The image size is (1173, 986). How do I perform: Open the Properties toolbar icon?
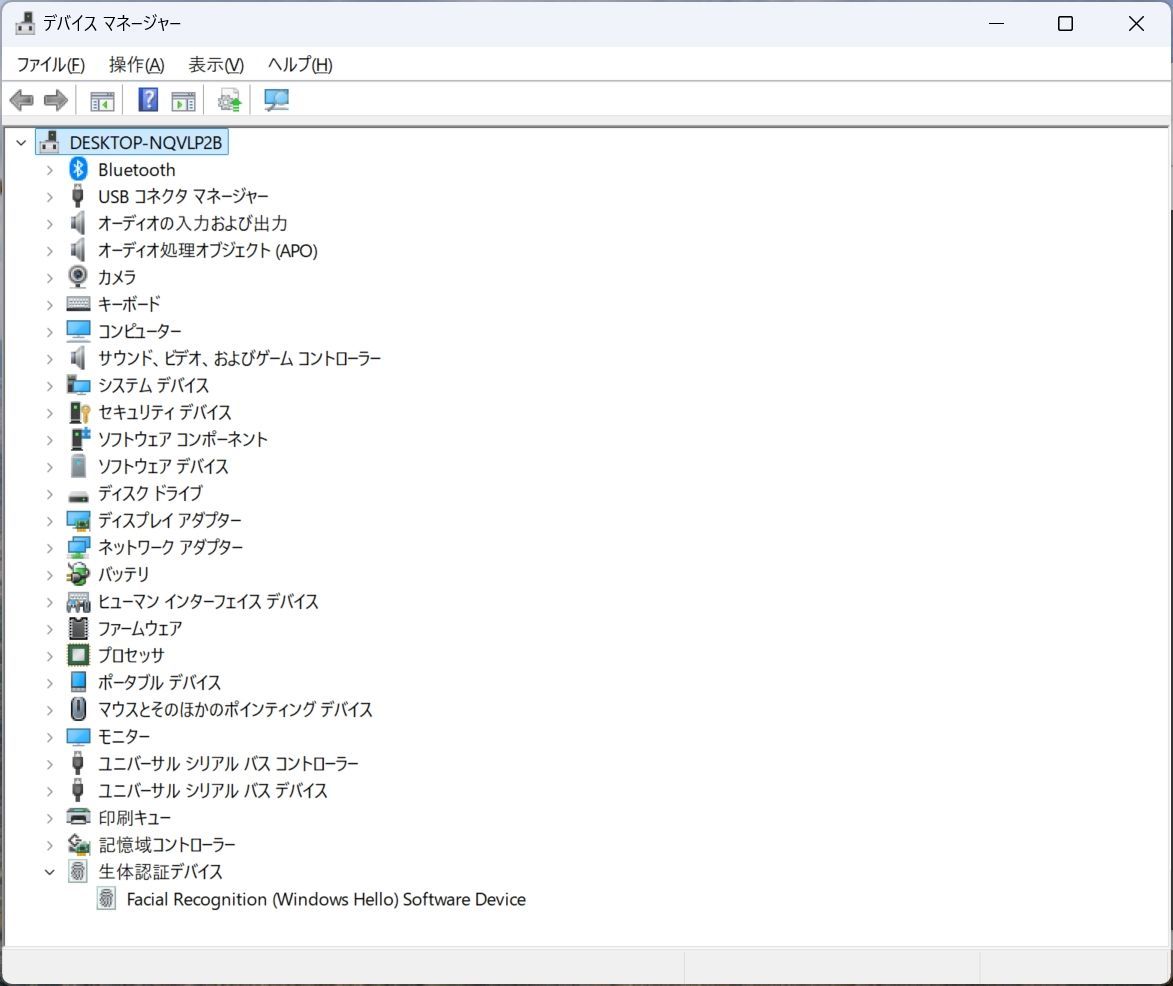point(182,99)
